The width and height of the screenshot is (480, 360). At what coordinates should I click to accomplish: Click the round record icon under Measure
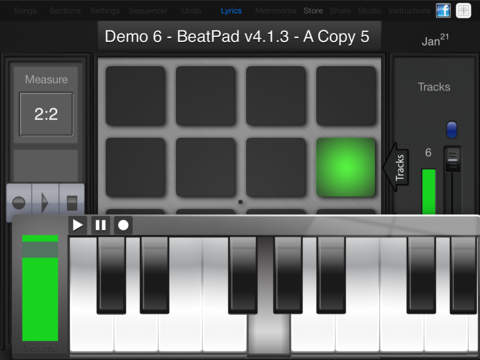coord(19,203)
